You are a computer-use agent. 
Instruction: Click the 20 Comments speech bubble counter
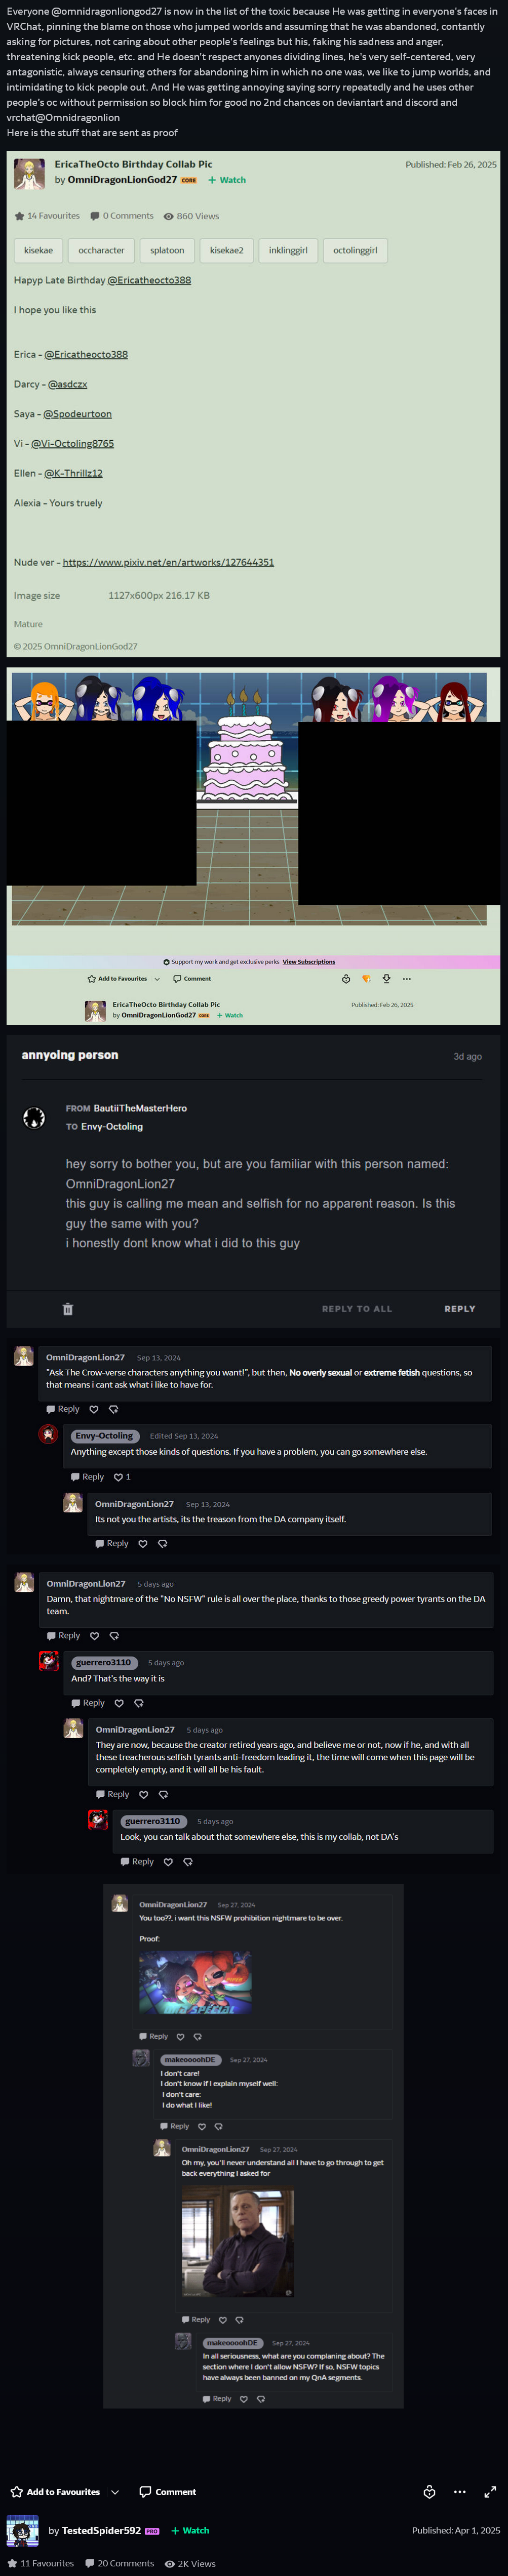[119, 2563]
